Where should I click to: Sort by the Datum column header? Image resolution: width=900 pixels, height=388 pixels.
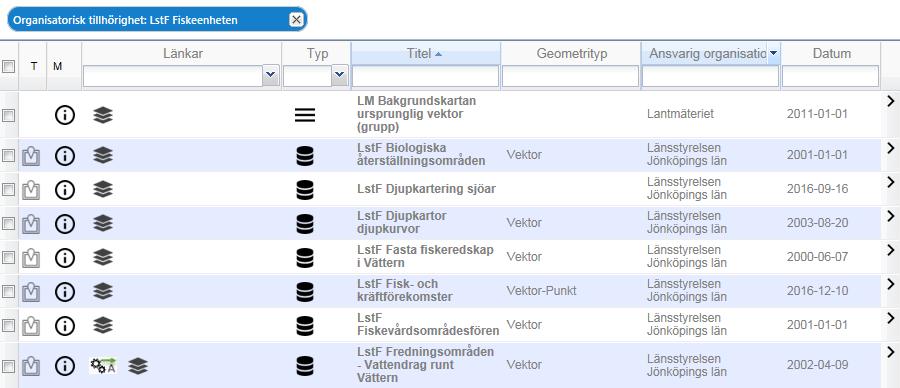[832, 53]
